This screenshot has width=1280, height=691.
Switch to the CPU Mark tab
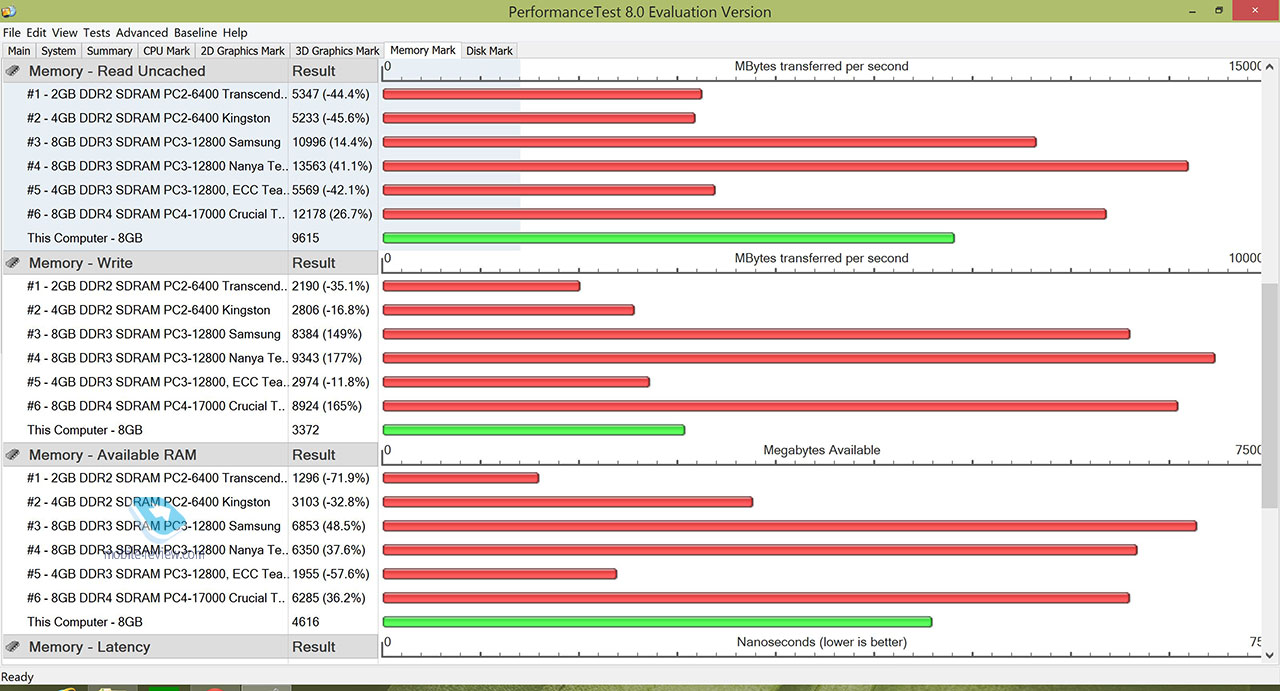click(167, 51)
